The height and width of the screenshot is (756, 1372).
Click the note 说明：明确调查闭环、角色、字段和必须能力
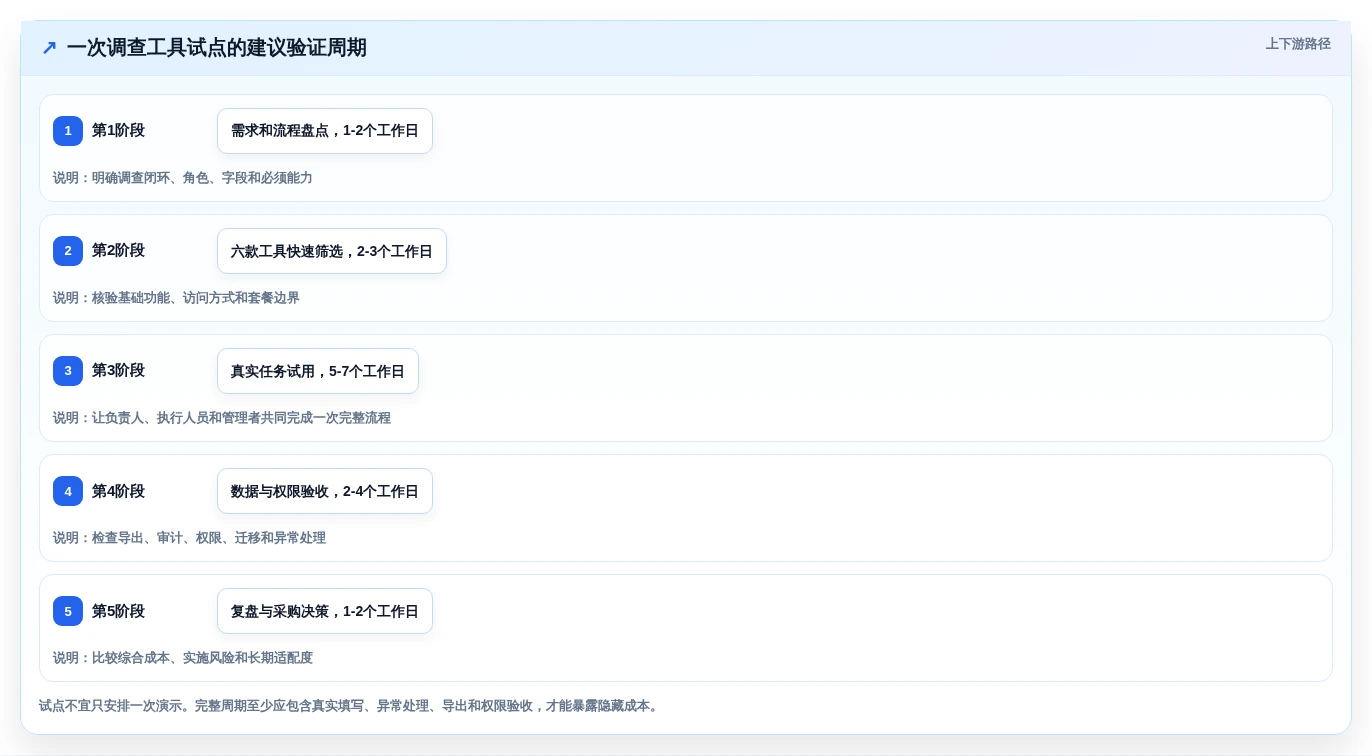[x=183, y=178]
